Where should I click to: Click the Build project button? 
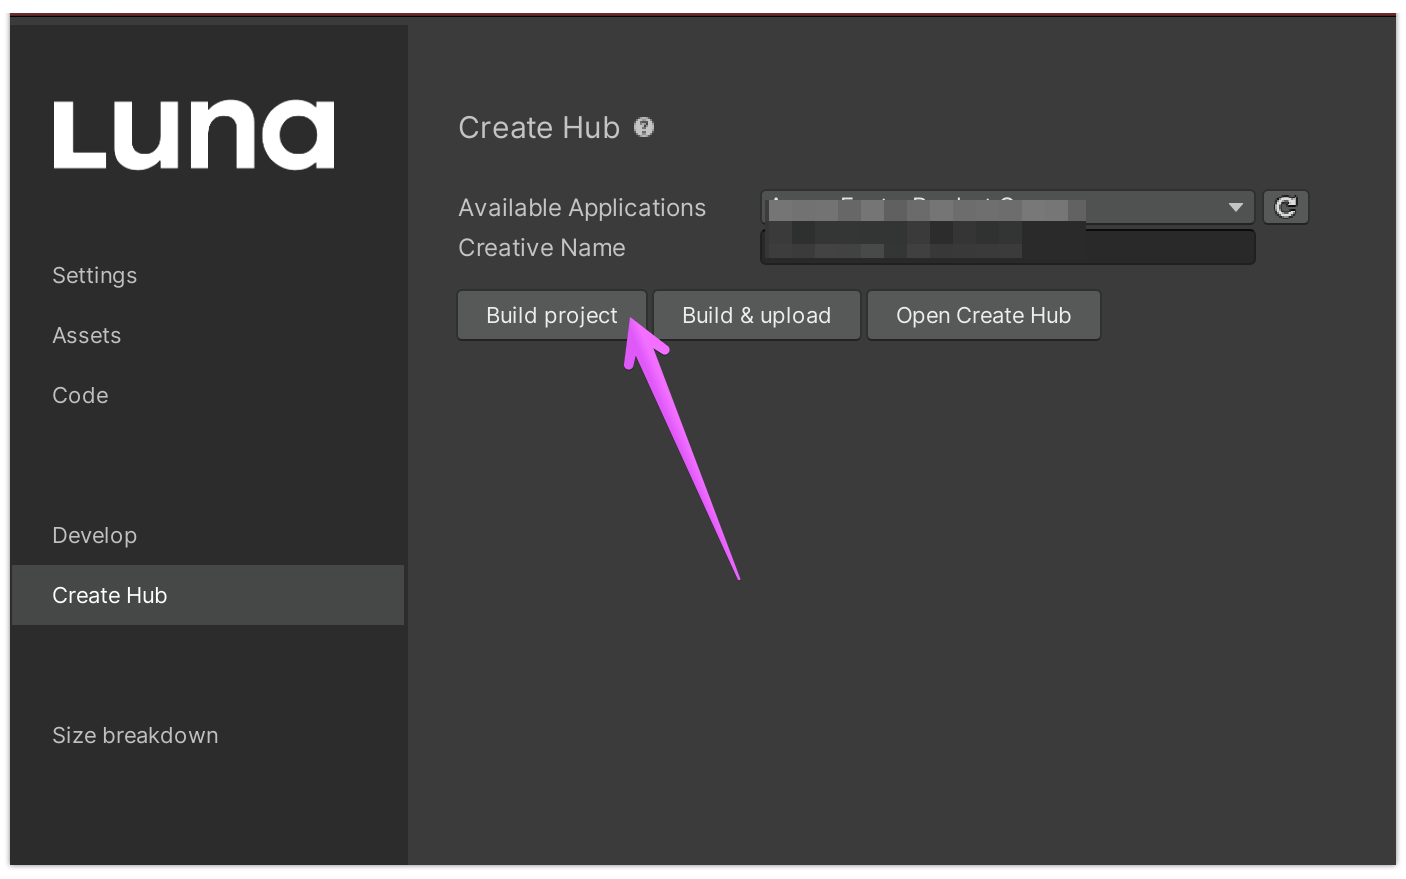(552, 315)
